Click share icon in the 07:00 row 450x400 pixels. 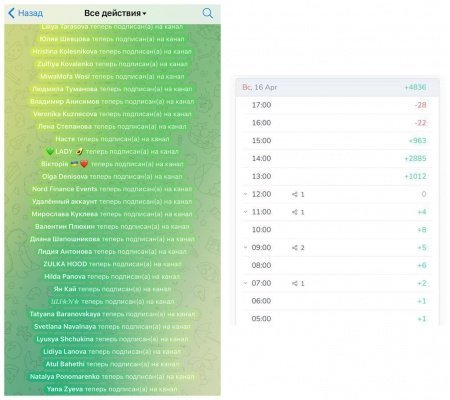[295, 283]
